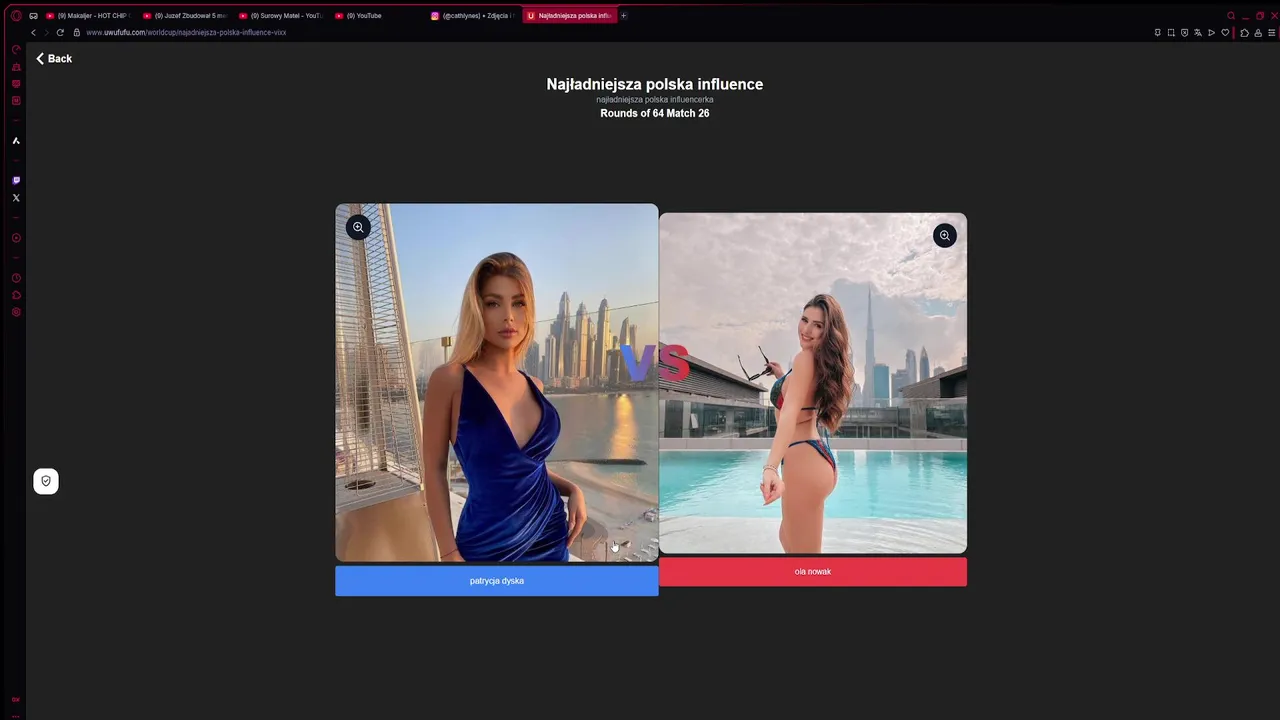Select the Najładniejsza polska tab
1280x720 pixels.
point(569,16)
